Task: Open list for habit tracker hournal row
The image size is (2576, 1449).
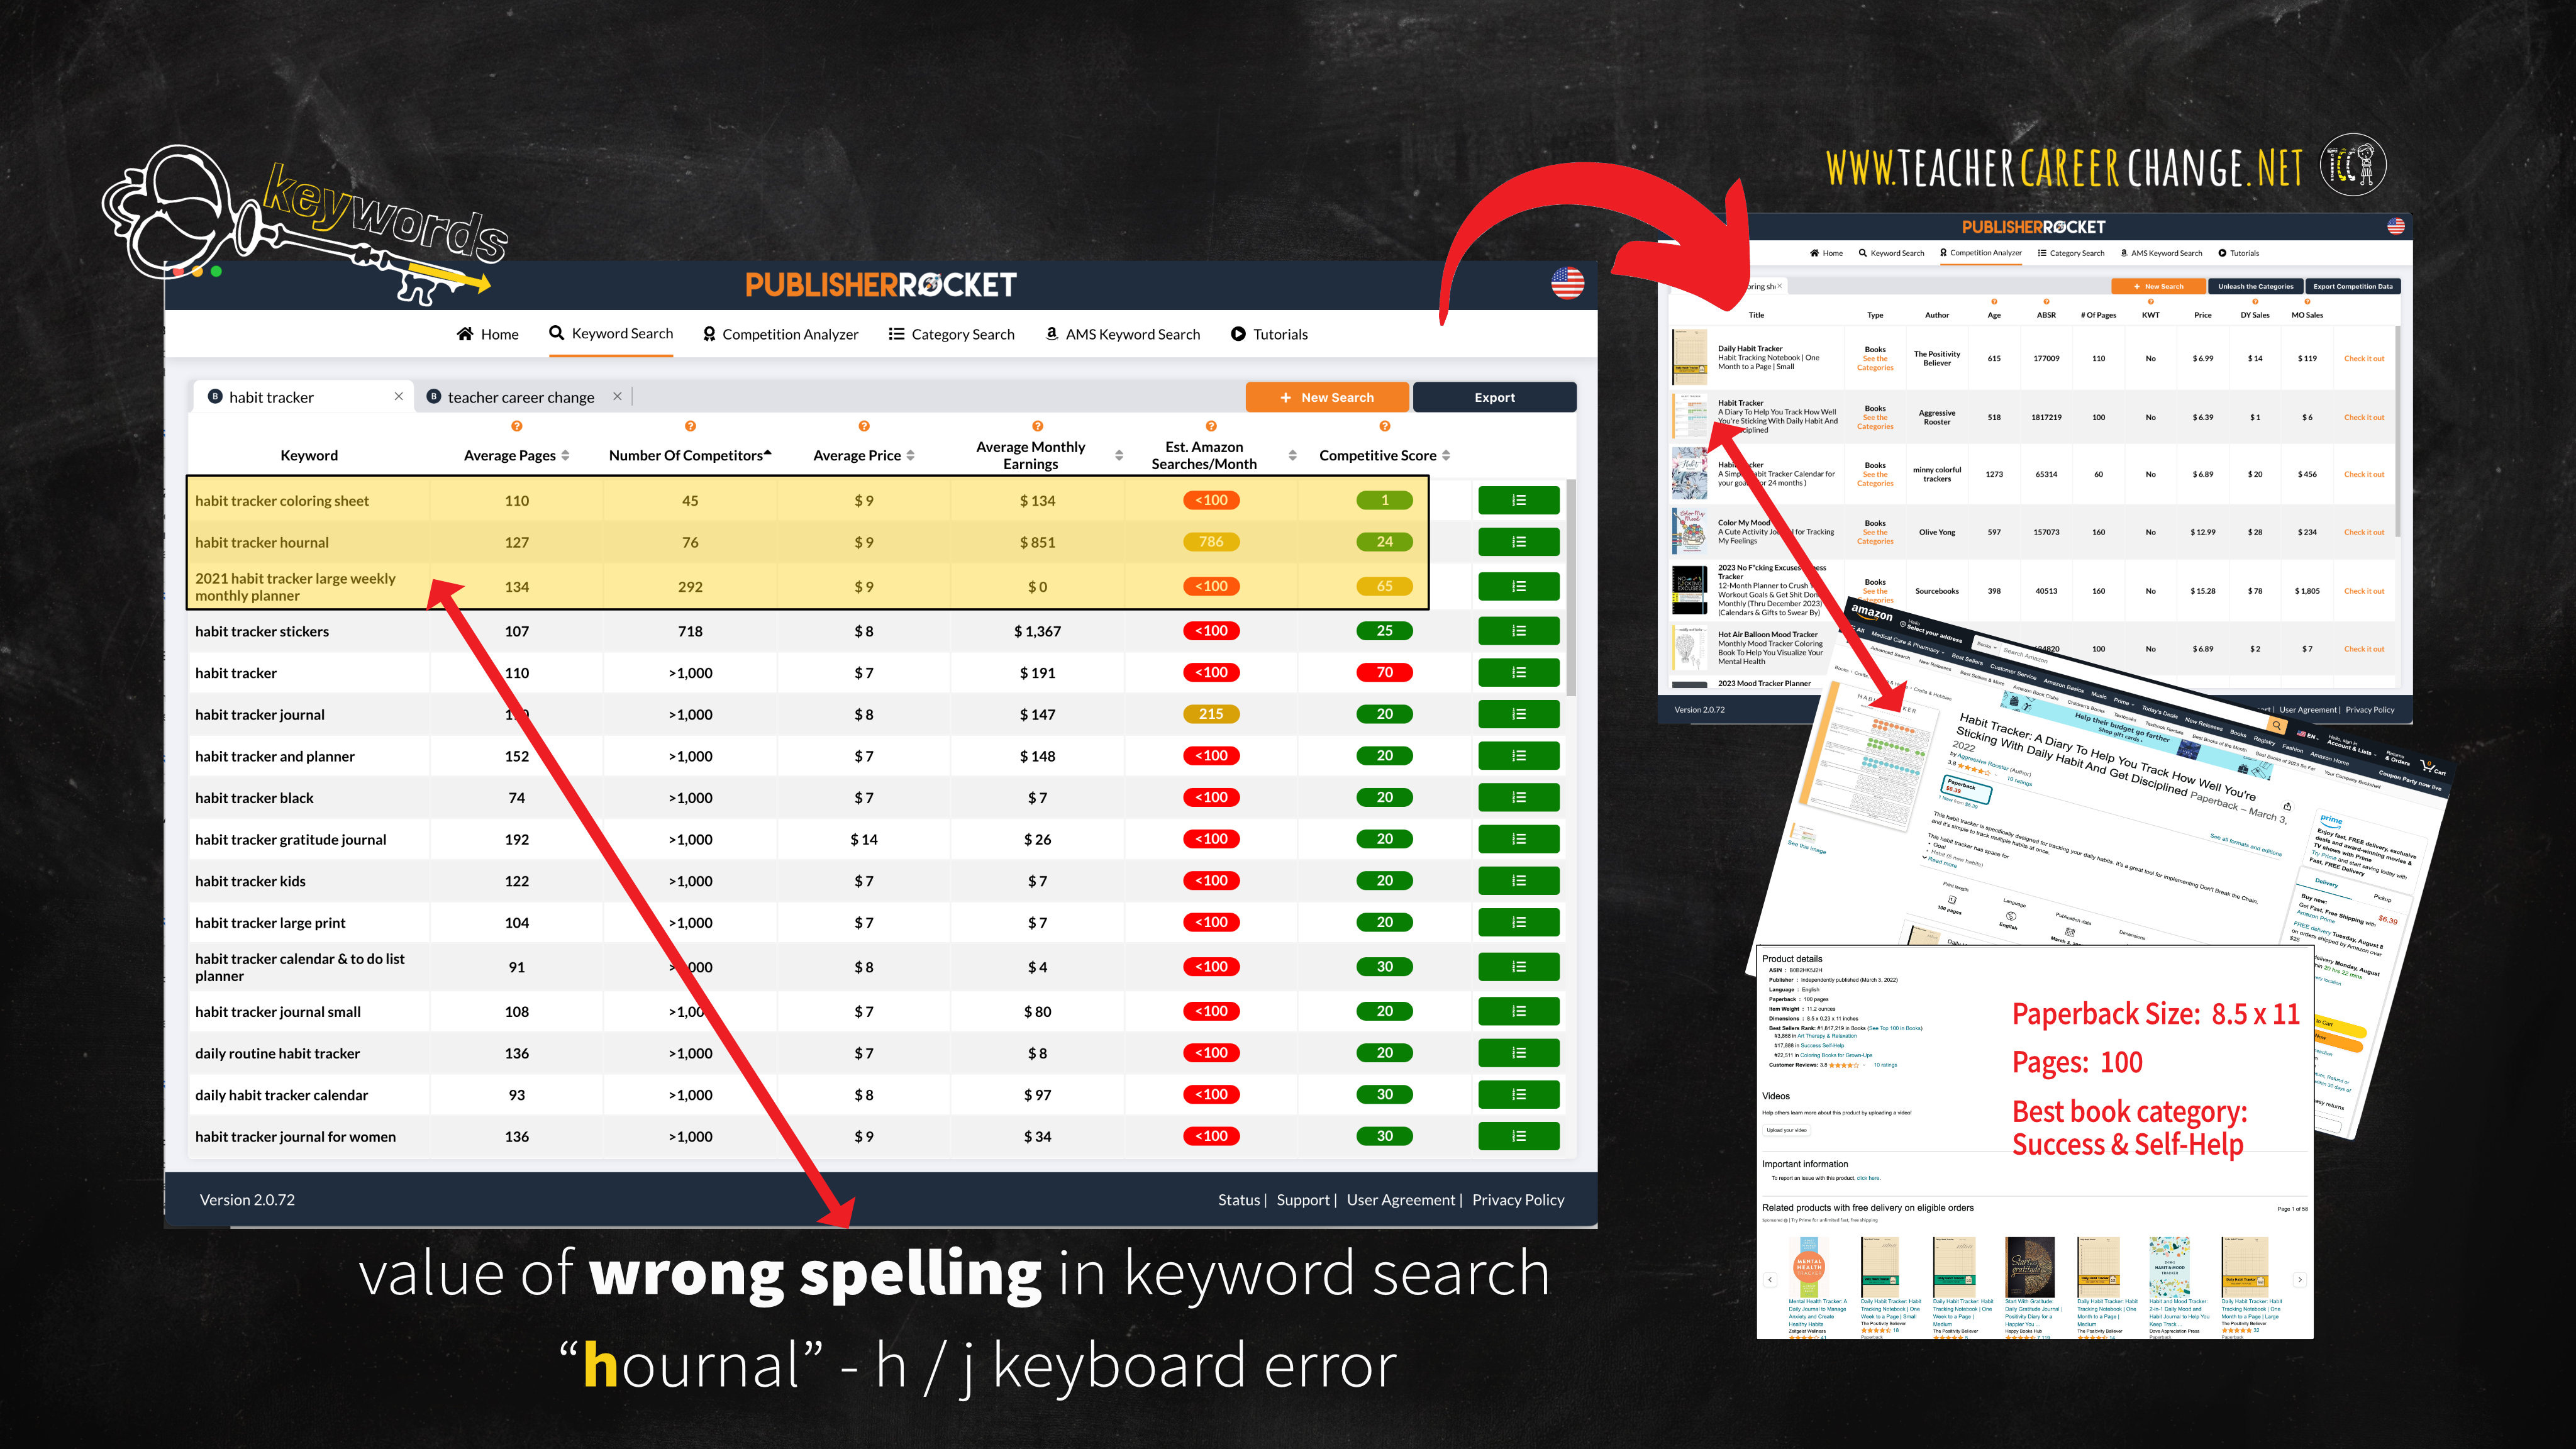Action: point(1518,542)
